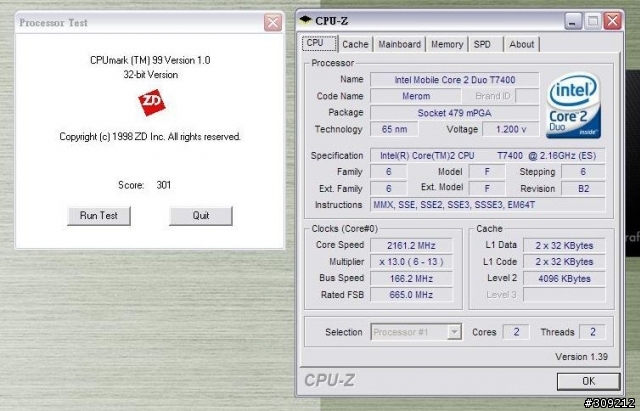Viewport: 640px width, 411px height.
Task: Click the Intel Core 2 Duo logo
Action: pyautogui.click(x=573, y=106)
